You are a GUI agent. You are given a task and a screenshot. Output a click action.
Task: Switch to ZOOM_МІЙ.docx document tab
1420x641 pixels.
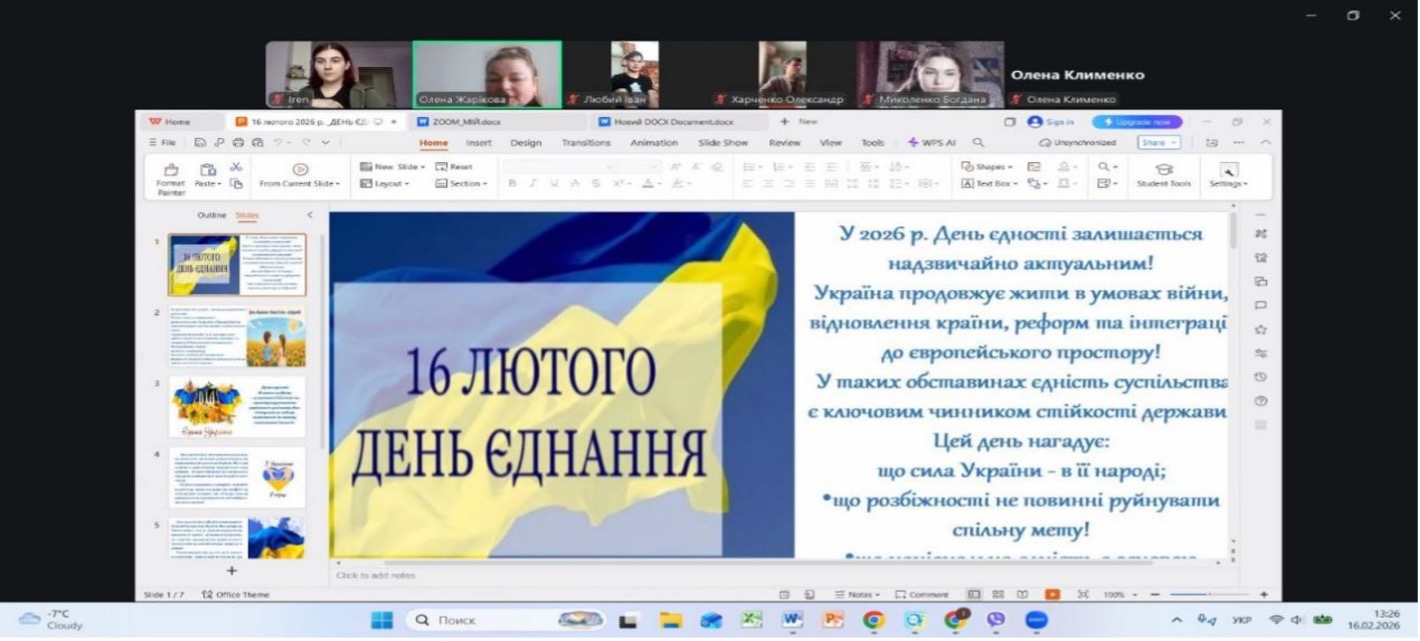tap(465, 122)
